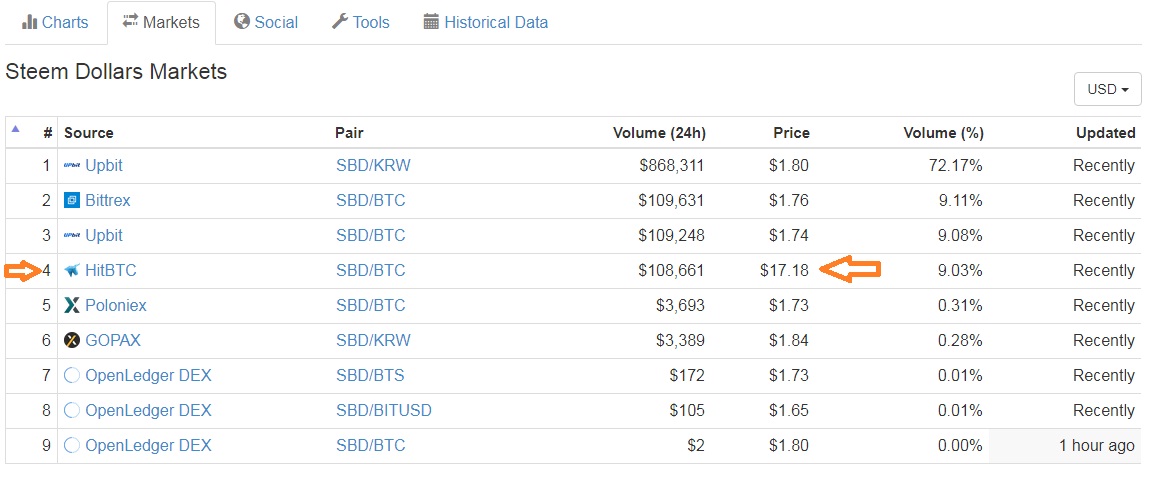Image resolution: width=1166 pixels, height=482 pixels.
Task: Open SBD/BTC pair in row 3
Action: (x=371, y=235)
